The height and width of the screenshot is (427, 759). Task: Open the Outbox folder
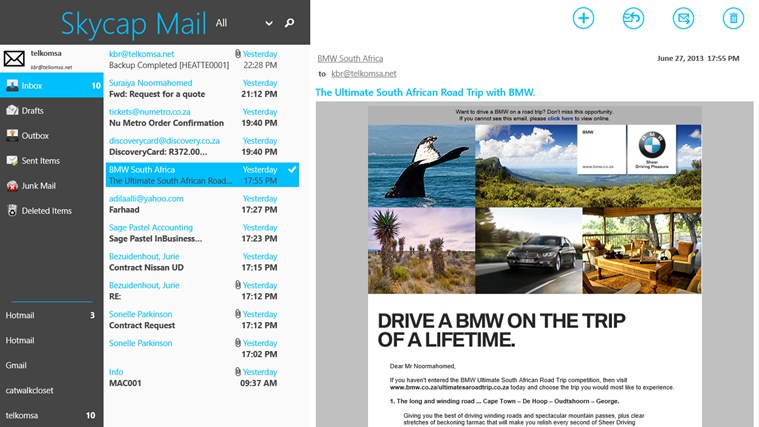click(35, 135)
